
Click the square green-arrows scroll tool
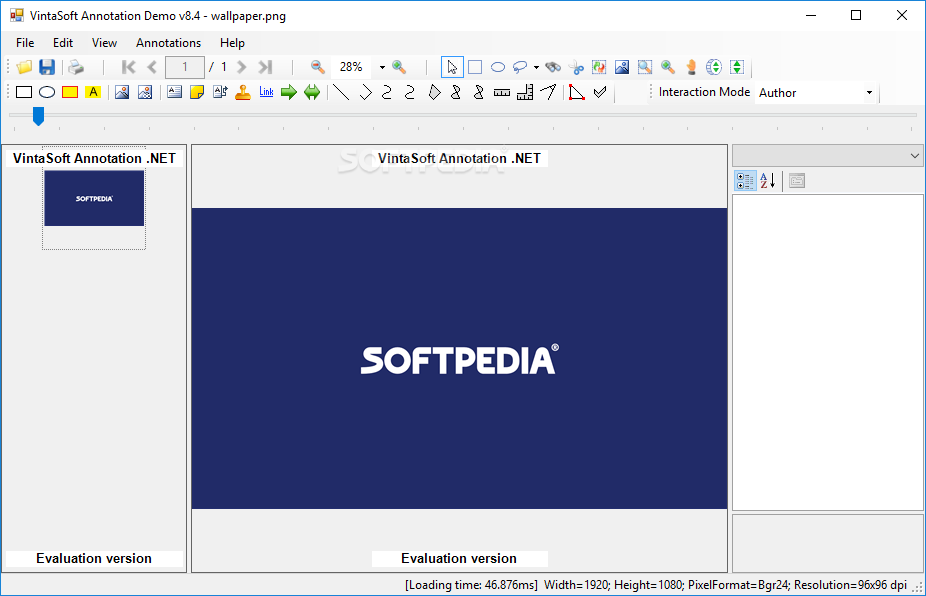737,67
